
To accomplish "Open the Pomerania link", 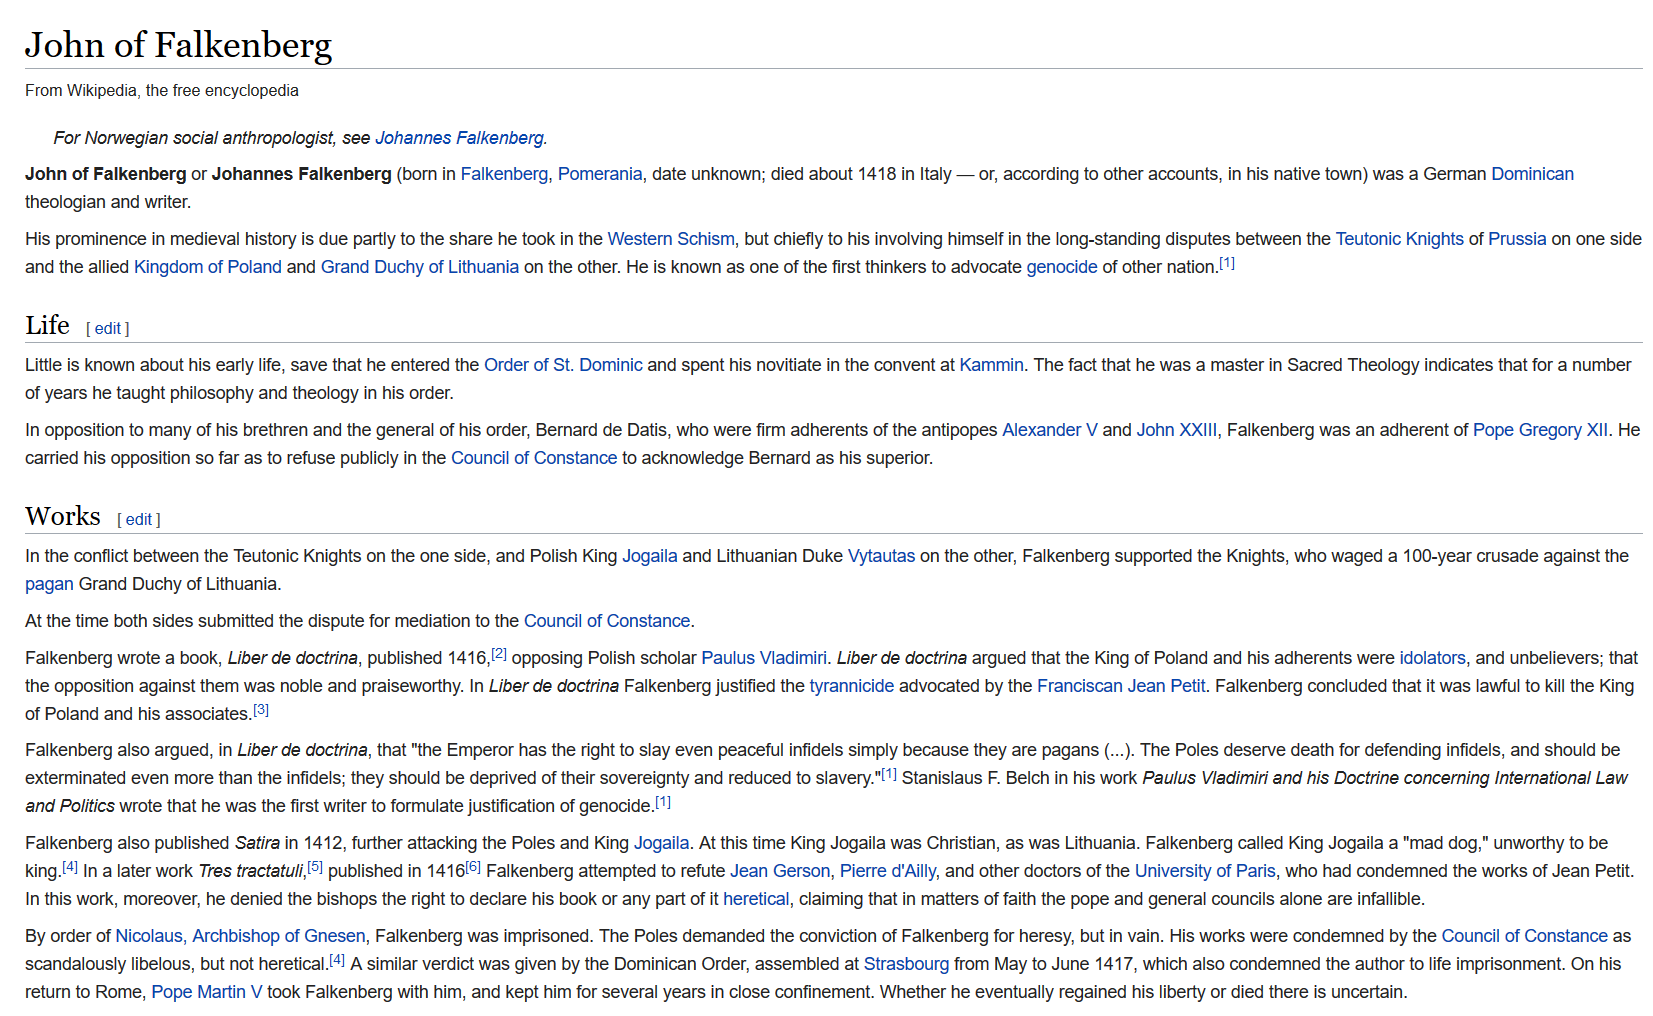I will [x=600, y=174].
